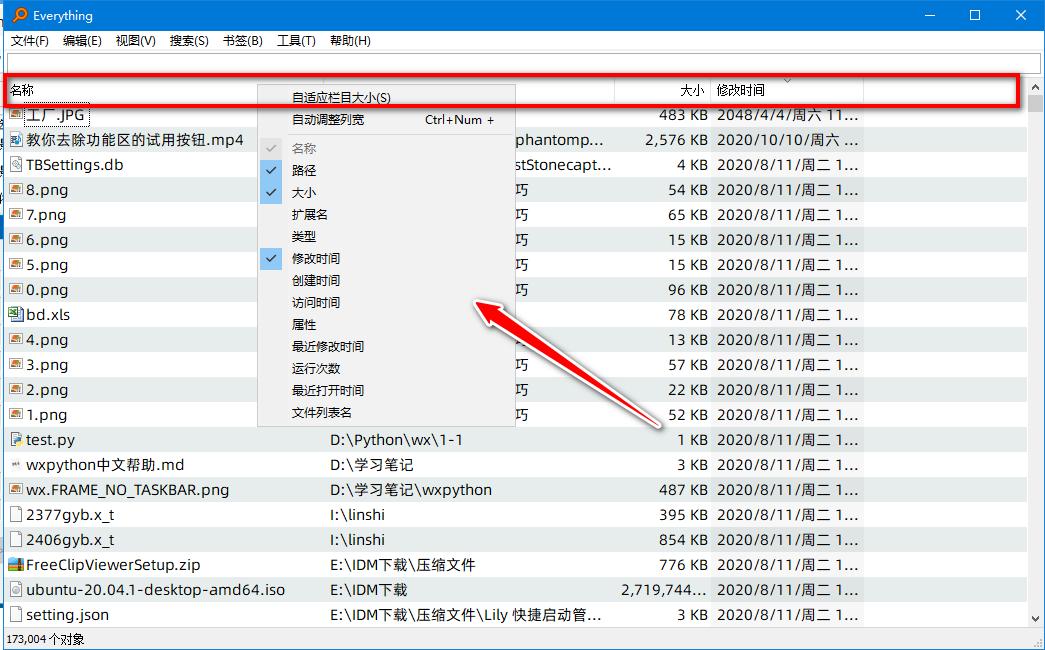Viewport: 1045px width, 650px height.
Task: Click the TBSettings.db database file icon
Action: [16, 164]
